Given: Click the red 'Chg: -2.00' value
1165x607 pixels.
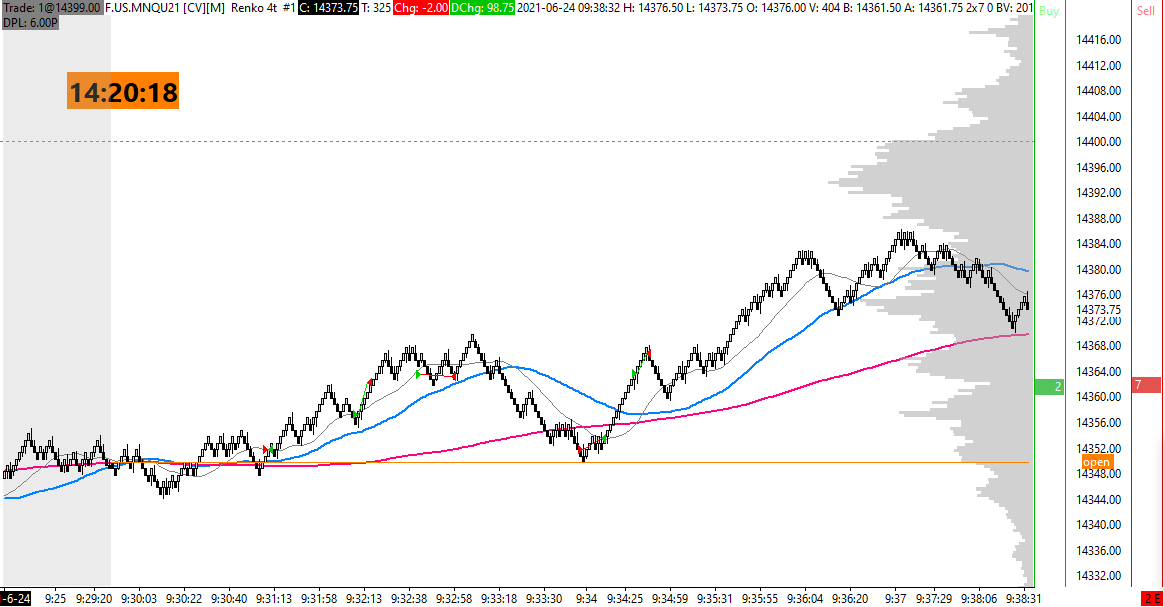Looking at the screenshot, I should [x=421, y=8].
